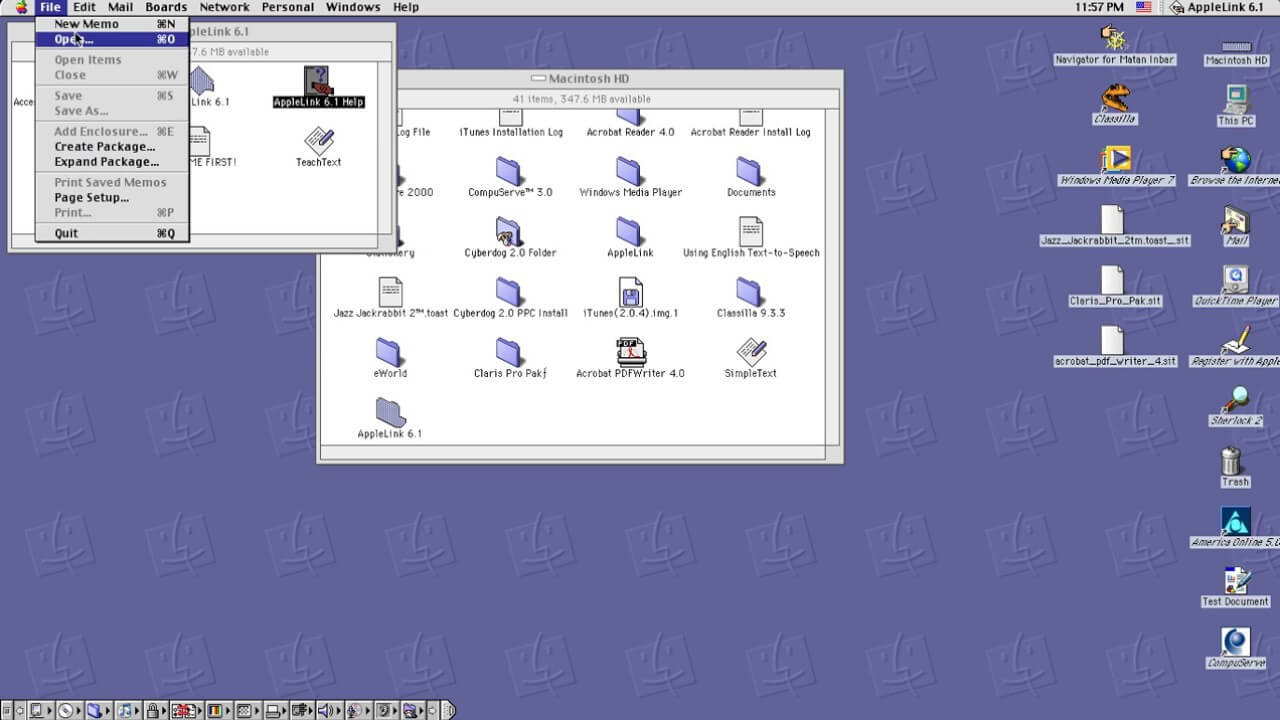Screen dimensions: 1280x720
Task: Open the Mail menu
Action: [120, 7]
